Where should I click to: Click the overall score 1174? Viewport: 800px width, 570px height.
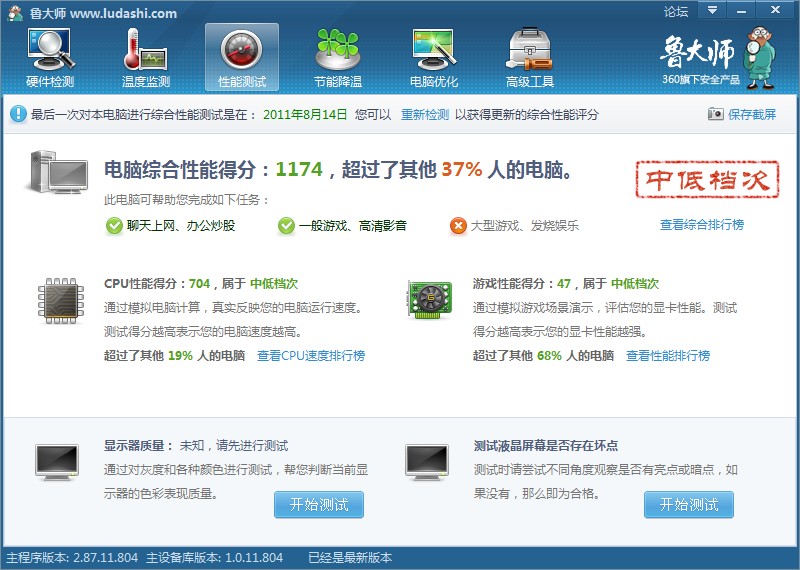(299, 169)
